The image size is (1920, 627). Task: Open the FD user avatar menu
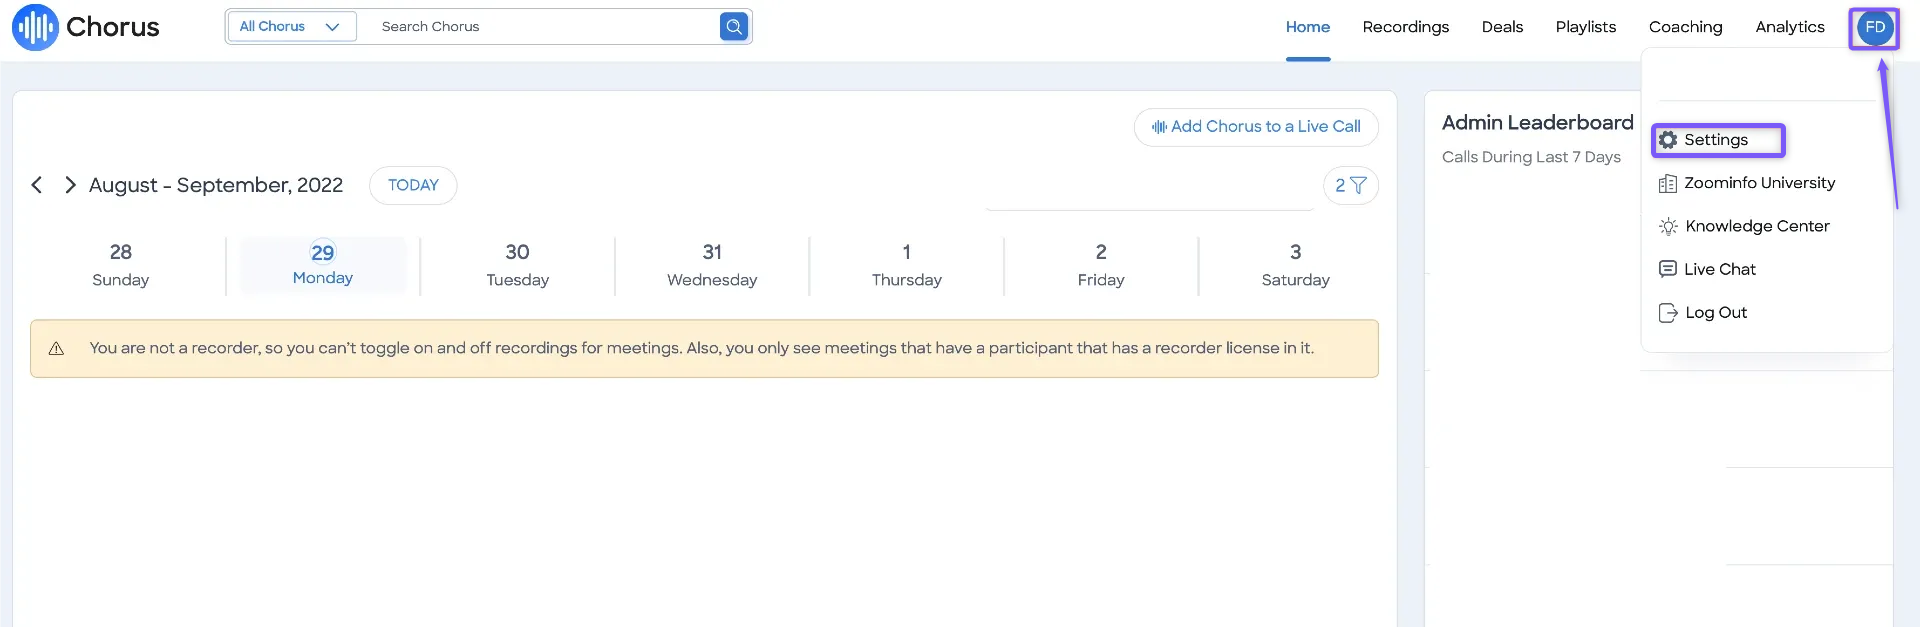1875,28
